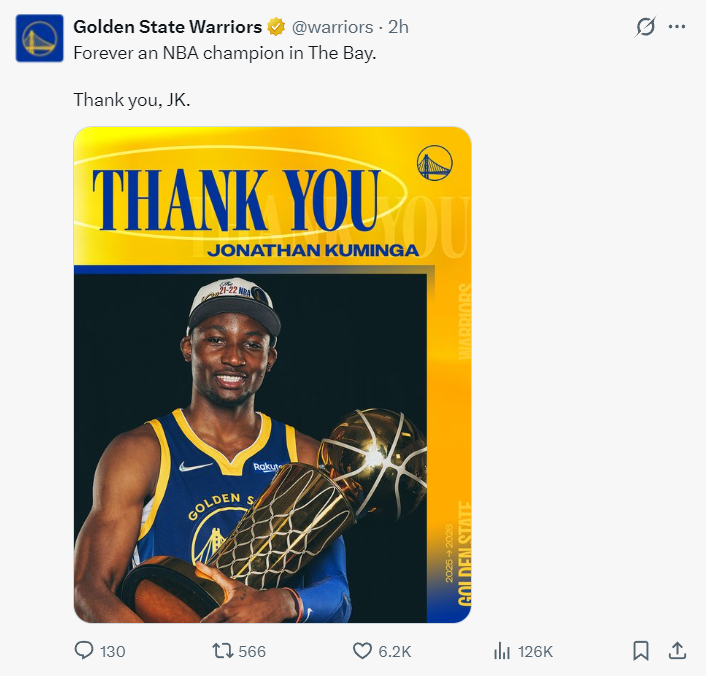This screenshot has height=676, width=706.
Task: Open the Warriors profile avatar
Action: (x=39, y=39)
